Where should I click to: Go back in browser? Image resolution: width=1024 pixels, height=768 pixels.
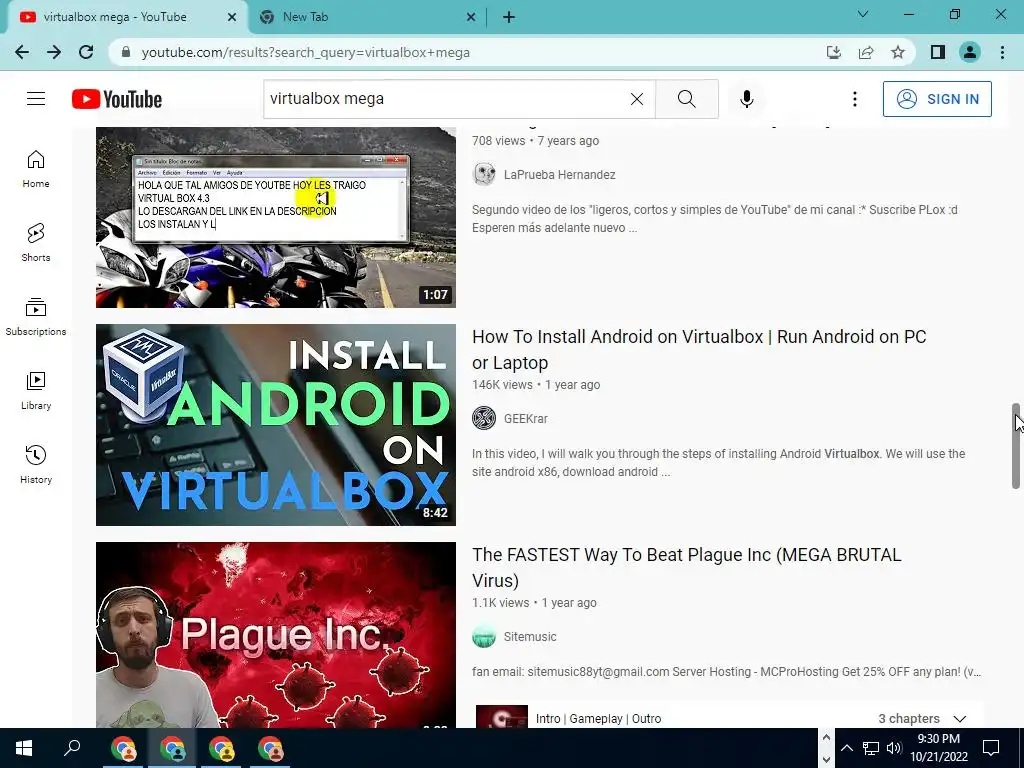22,52
